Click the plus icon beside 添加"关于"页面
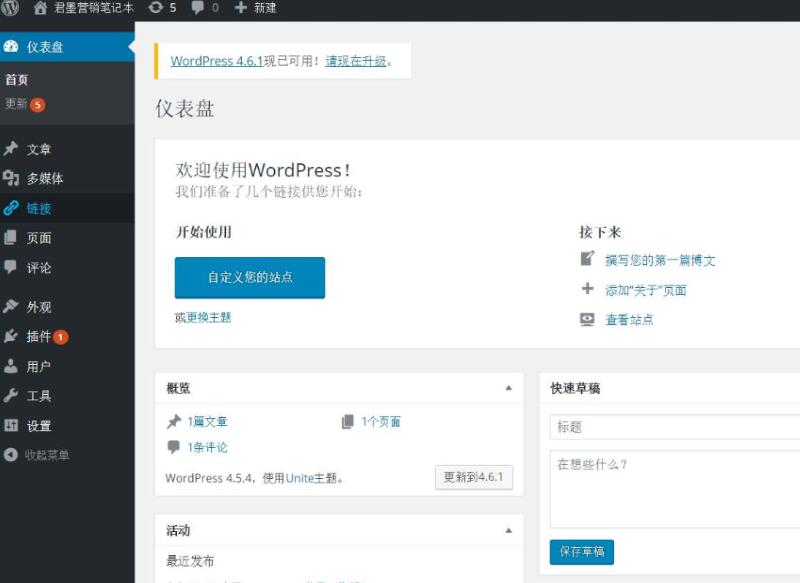800x583 pixels. pyautogui.click(x=587, y=289)
